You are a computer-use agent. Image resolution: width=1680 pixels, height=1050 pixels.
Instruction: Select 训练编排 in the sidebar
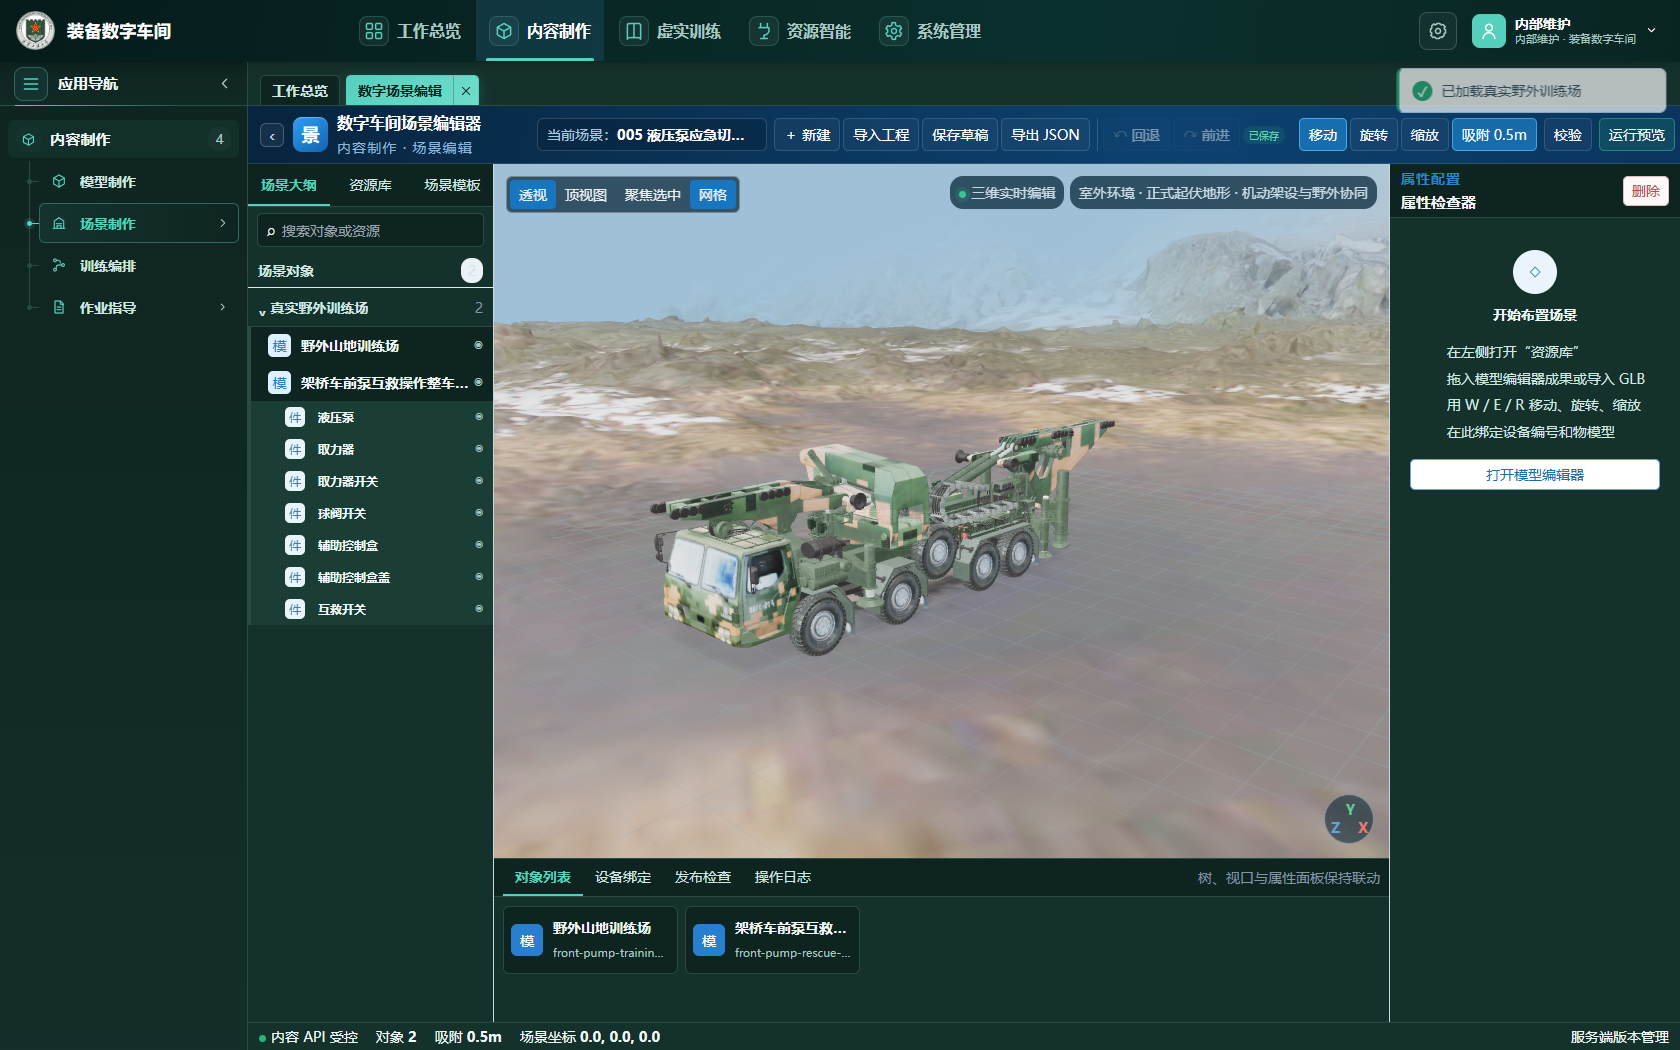[107, 266]
